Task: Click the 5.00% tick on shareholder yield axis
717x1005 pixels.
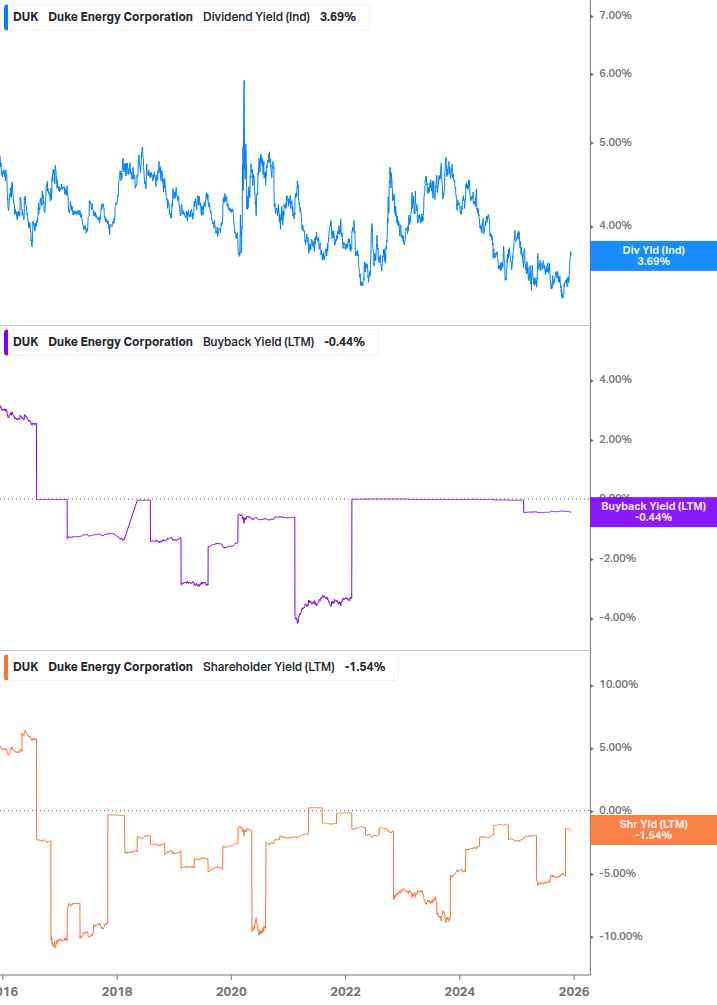Action: click(615, 747)
